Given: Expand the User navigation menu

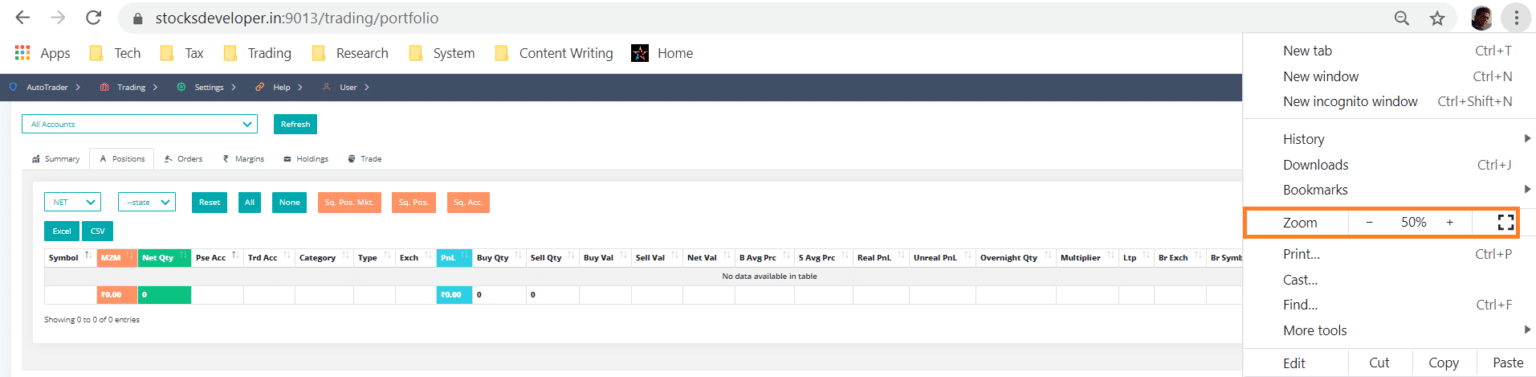Looking at the screenshot, I should [x=346, y=87].
